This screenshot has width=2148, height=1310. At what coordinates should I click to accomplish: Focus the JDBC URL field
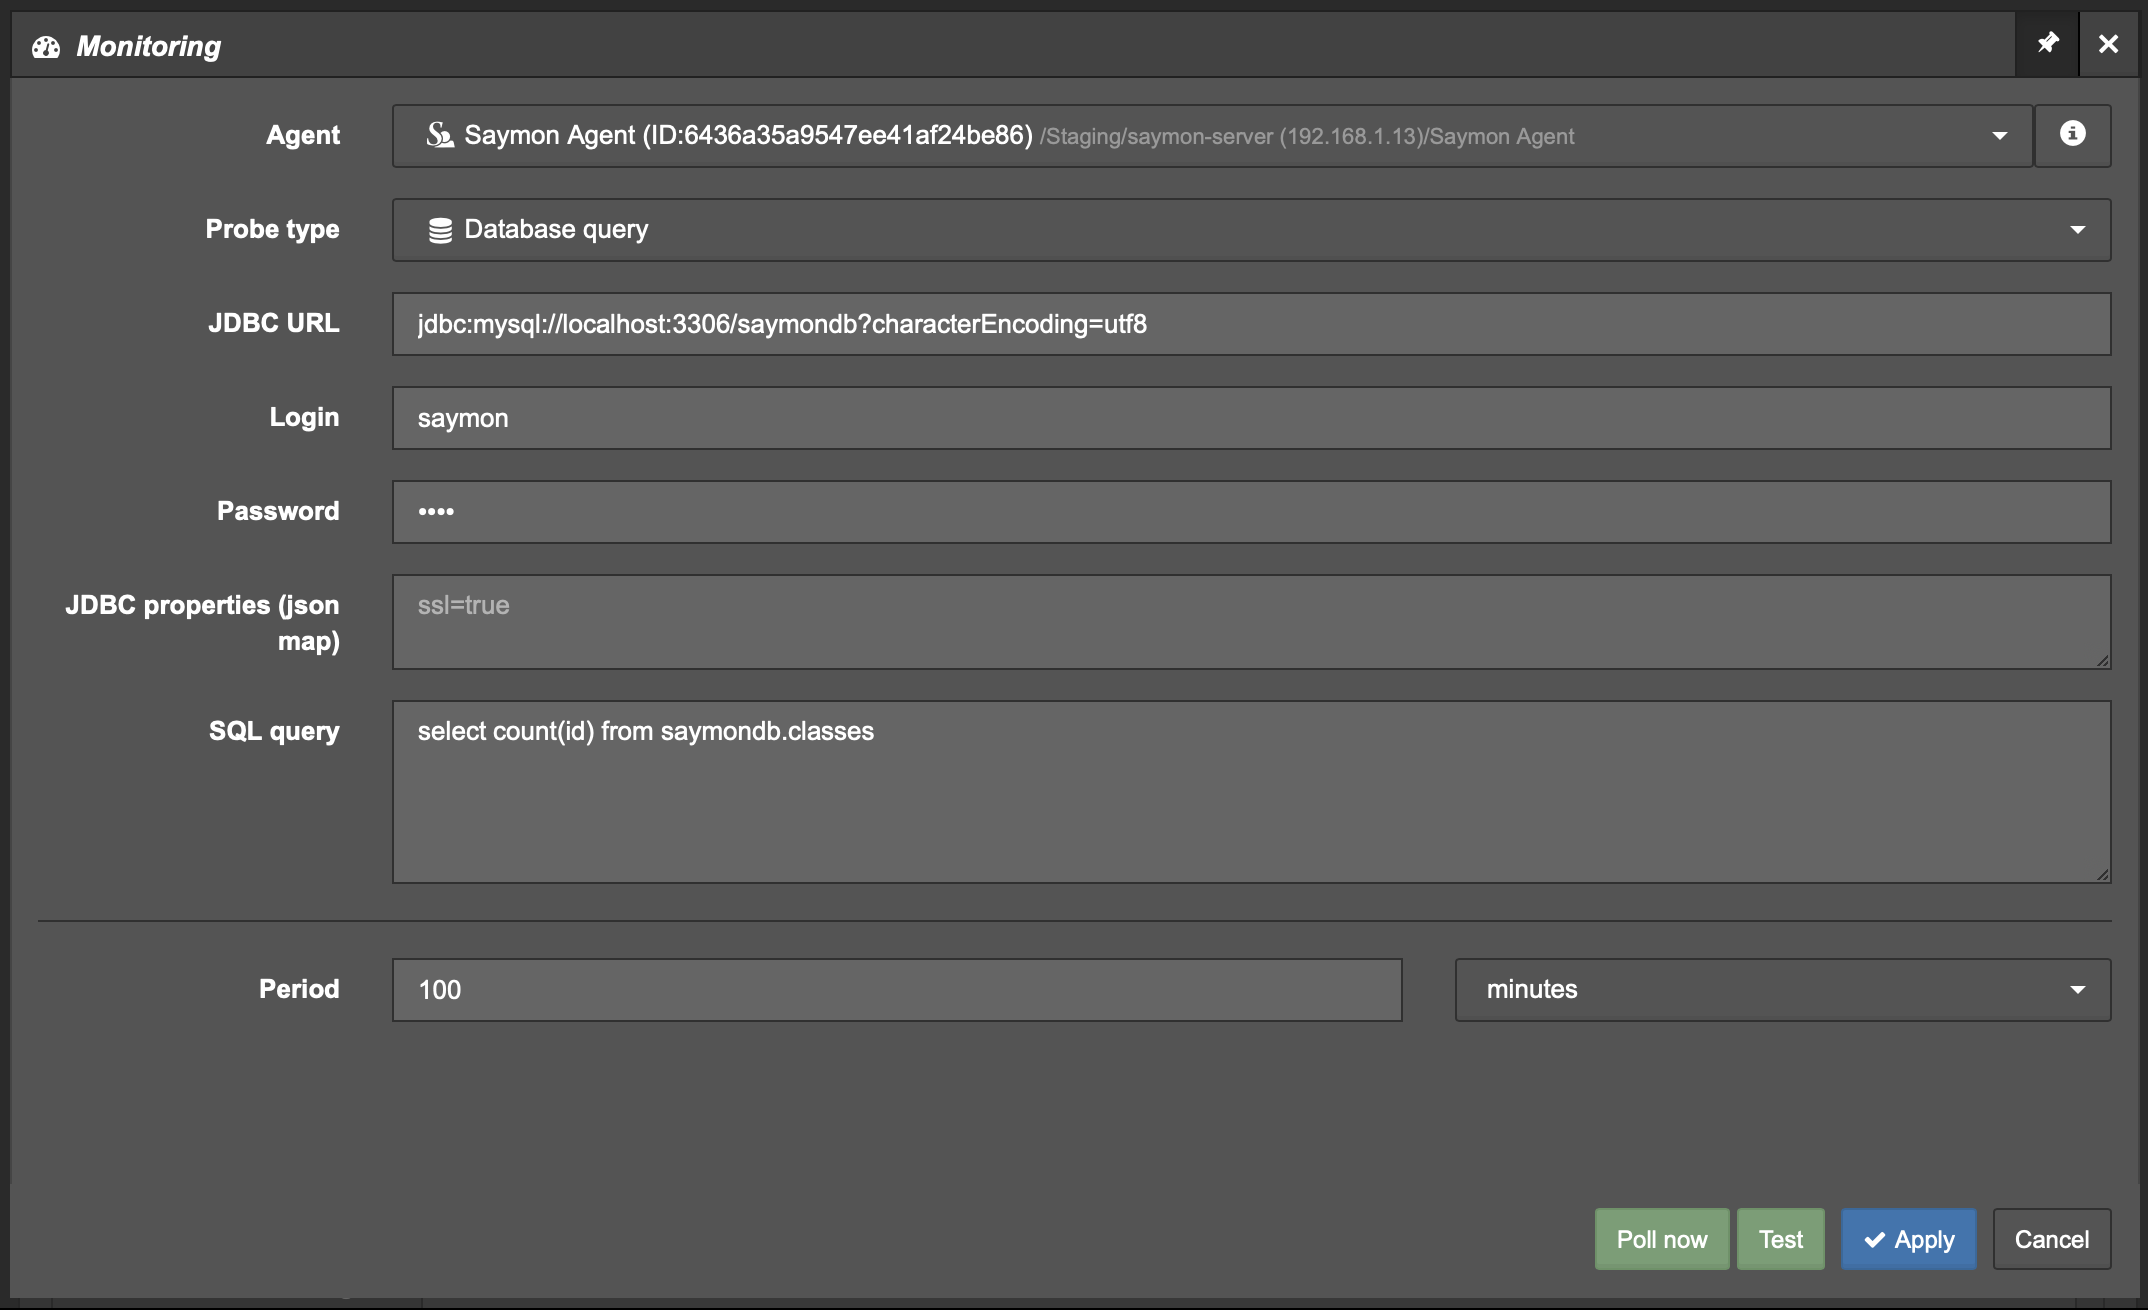tap(1251, 324)
